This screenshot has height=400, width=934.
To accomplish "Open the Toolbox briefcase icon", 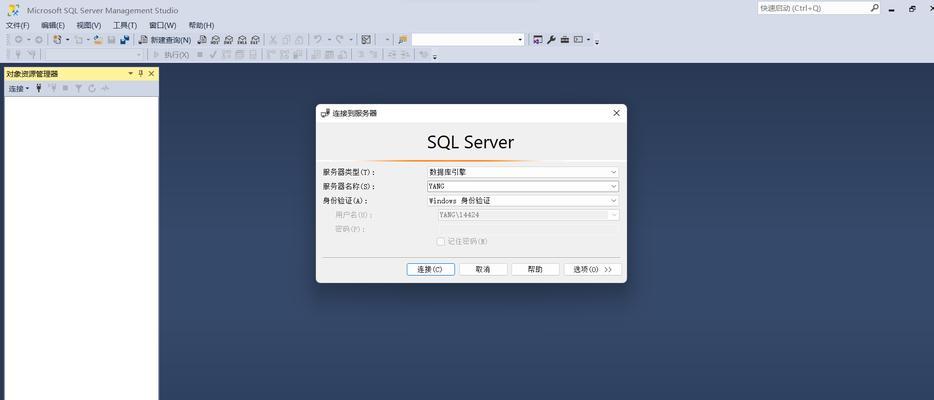I will click(x=565, y=40).
